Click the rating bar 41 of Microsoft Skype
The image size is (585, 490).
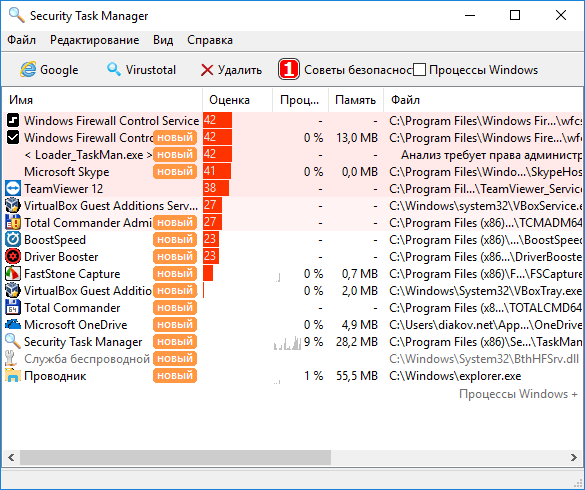coord(217,171)
